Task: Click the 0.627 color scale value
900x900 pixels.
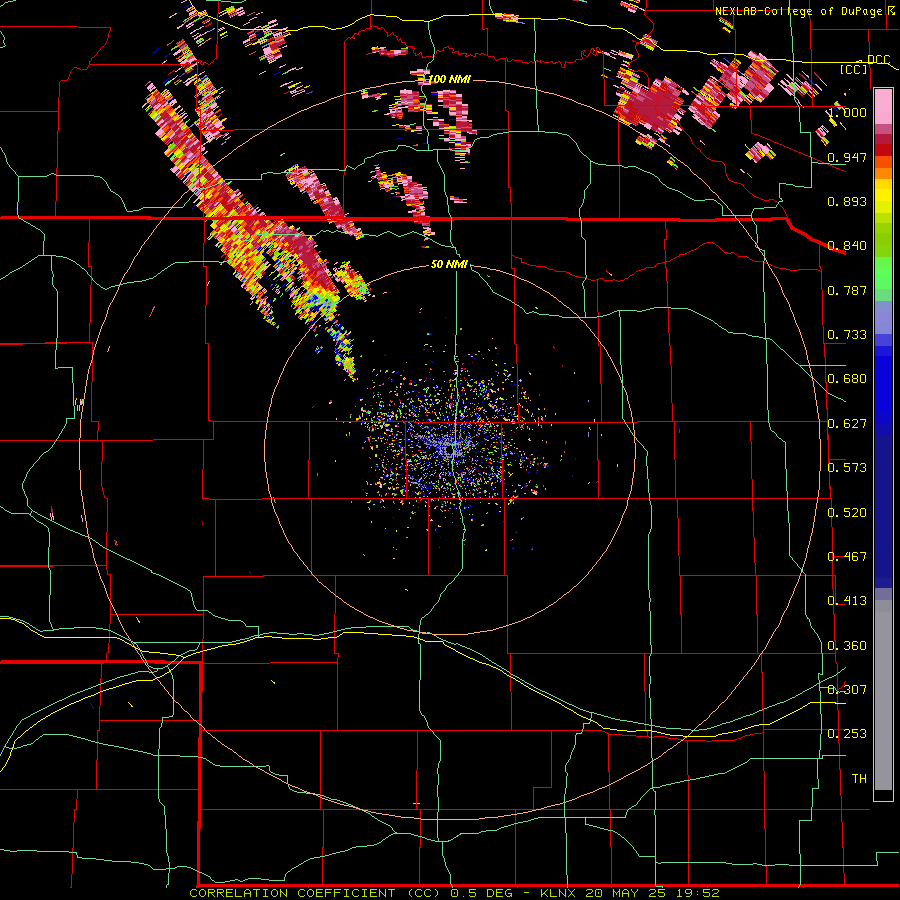Action: 847,424
